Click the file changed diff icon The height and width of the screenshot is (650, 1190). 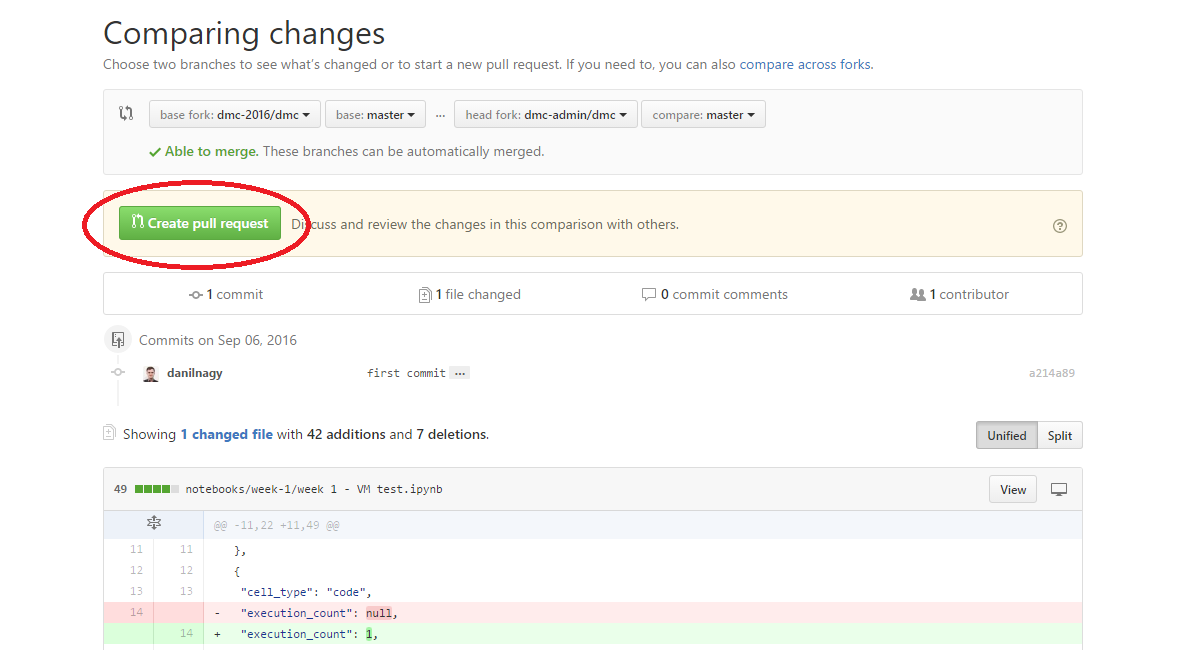[x=425, y=295]
